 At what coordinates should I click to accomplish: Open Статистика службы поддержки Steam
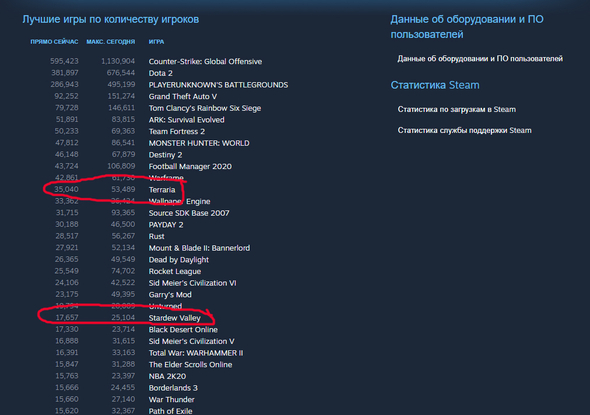pyautogui.click(x=464, y=131)
